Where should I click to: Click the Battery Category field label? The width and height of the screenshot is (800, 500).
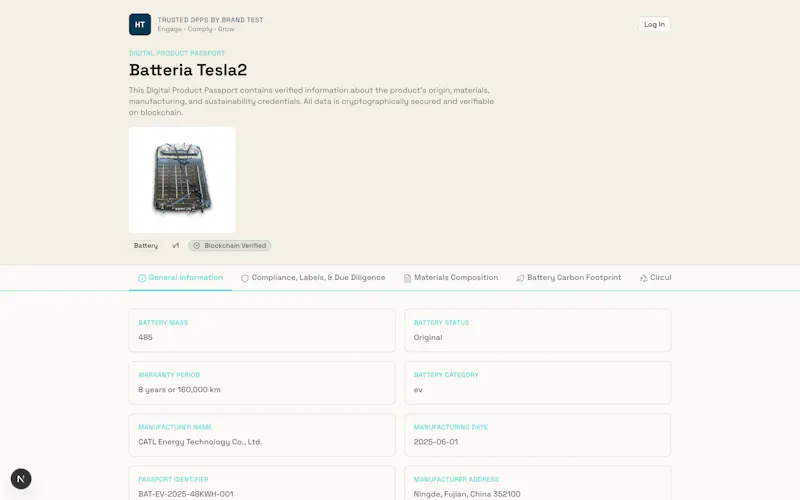[446, 375]
